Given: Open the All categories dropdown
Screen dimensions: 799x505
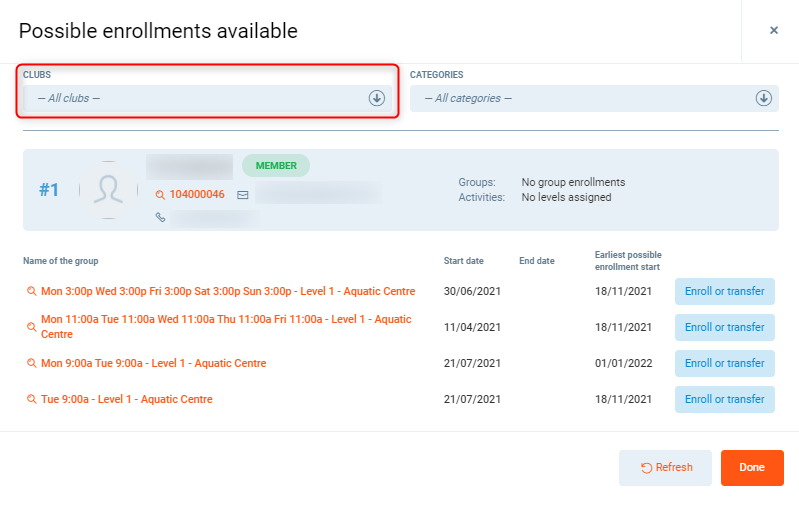Looking at the screenshot, I should (x=585, y=98).
